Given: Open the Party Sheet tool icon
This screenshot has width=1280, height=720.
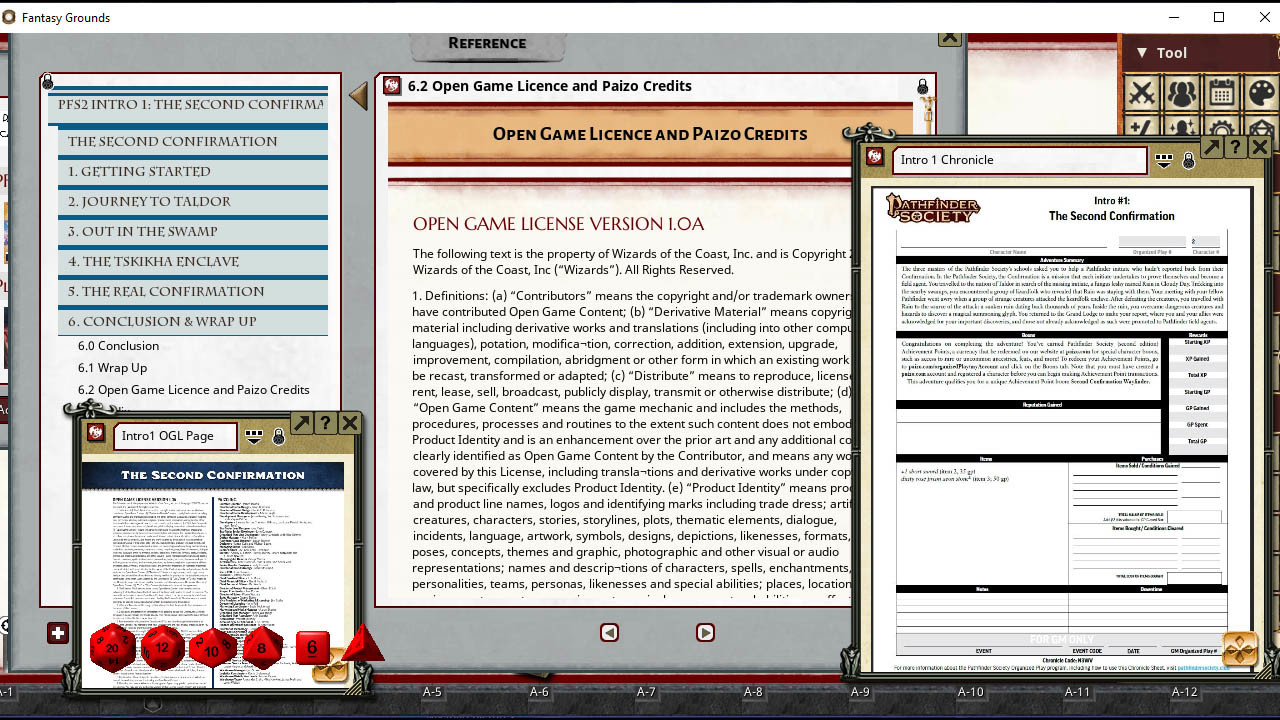Looking at the screenshot, I should click(x=1183, y=94).
